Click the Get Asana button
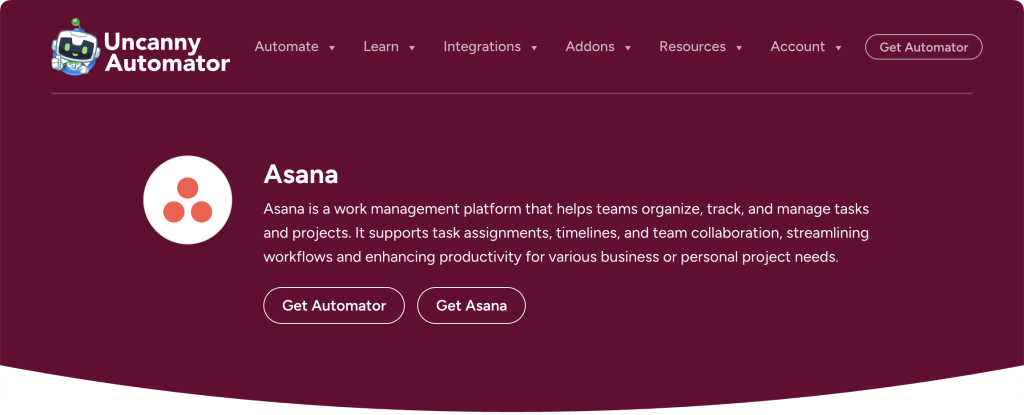 (471, 306)
